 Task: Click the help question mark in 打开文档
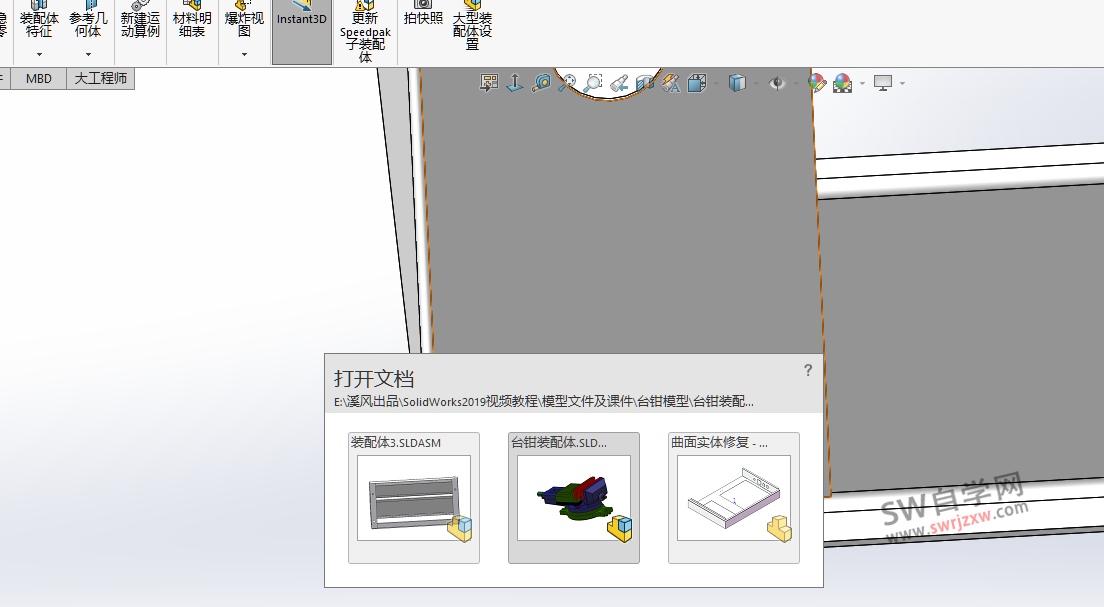point(808,370)
